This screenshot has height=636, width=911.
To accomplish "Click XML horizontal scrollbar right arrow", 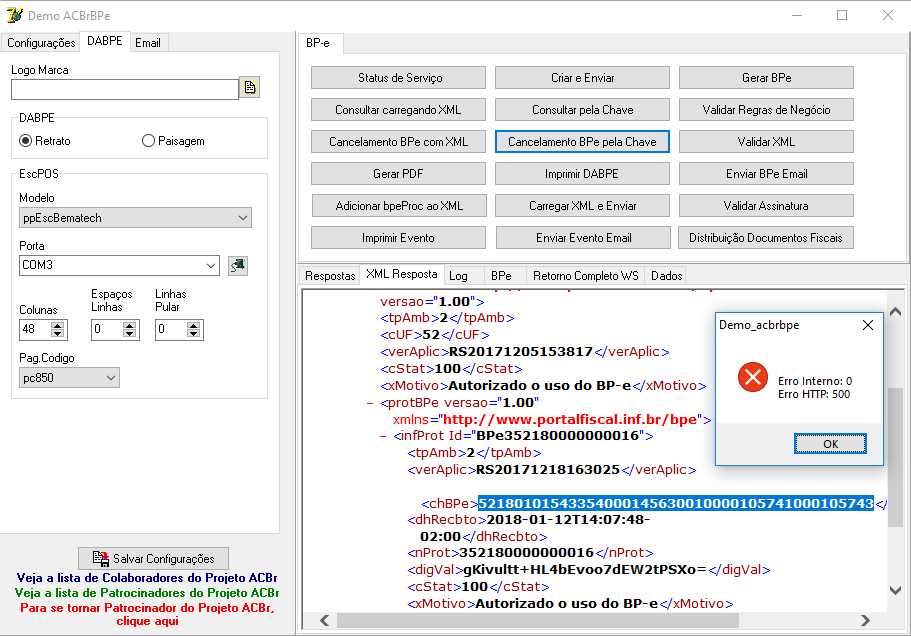I will coord(865,620).
